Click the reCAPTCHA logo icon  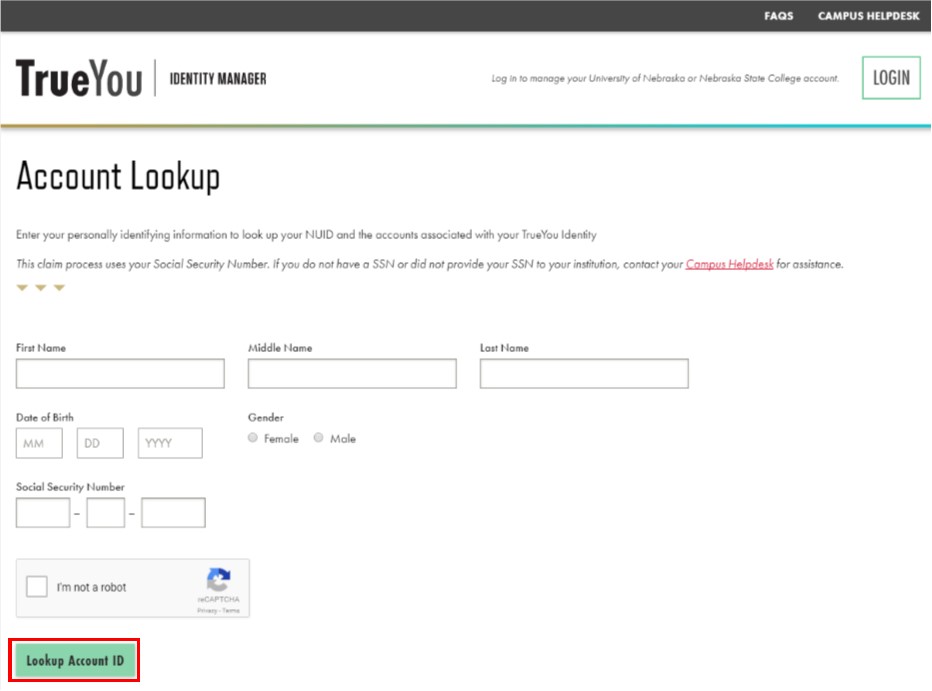coord(219,580)
